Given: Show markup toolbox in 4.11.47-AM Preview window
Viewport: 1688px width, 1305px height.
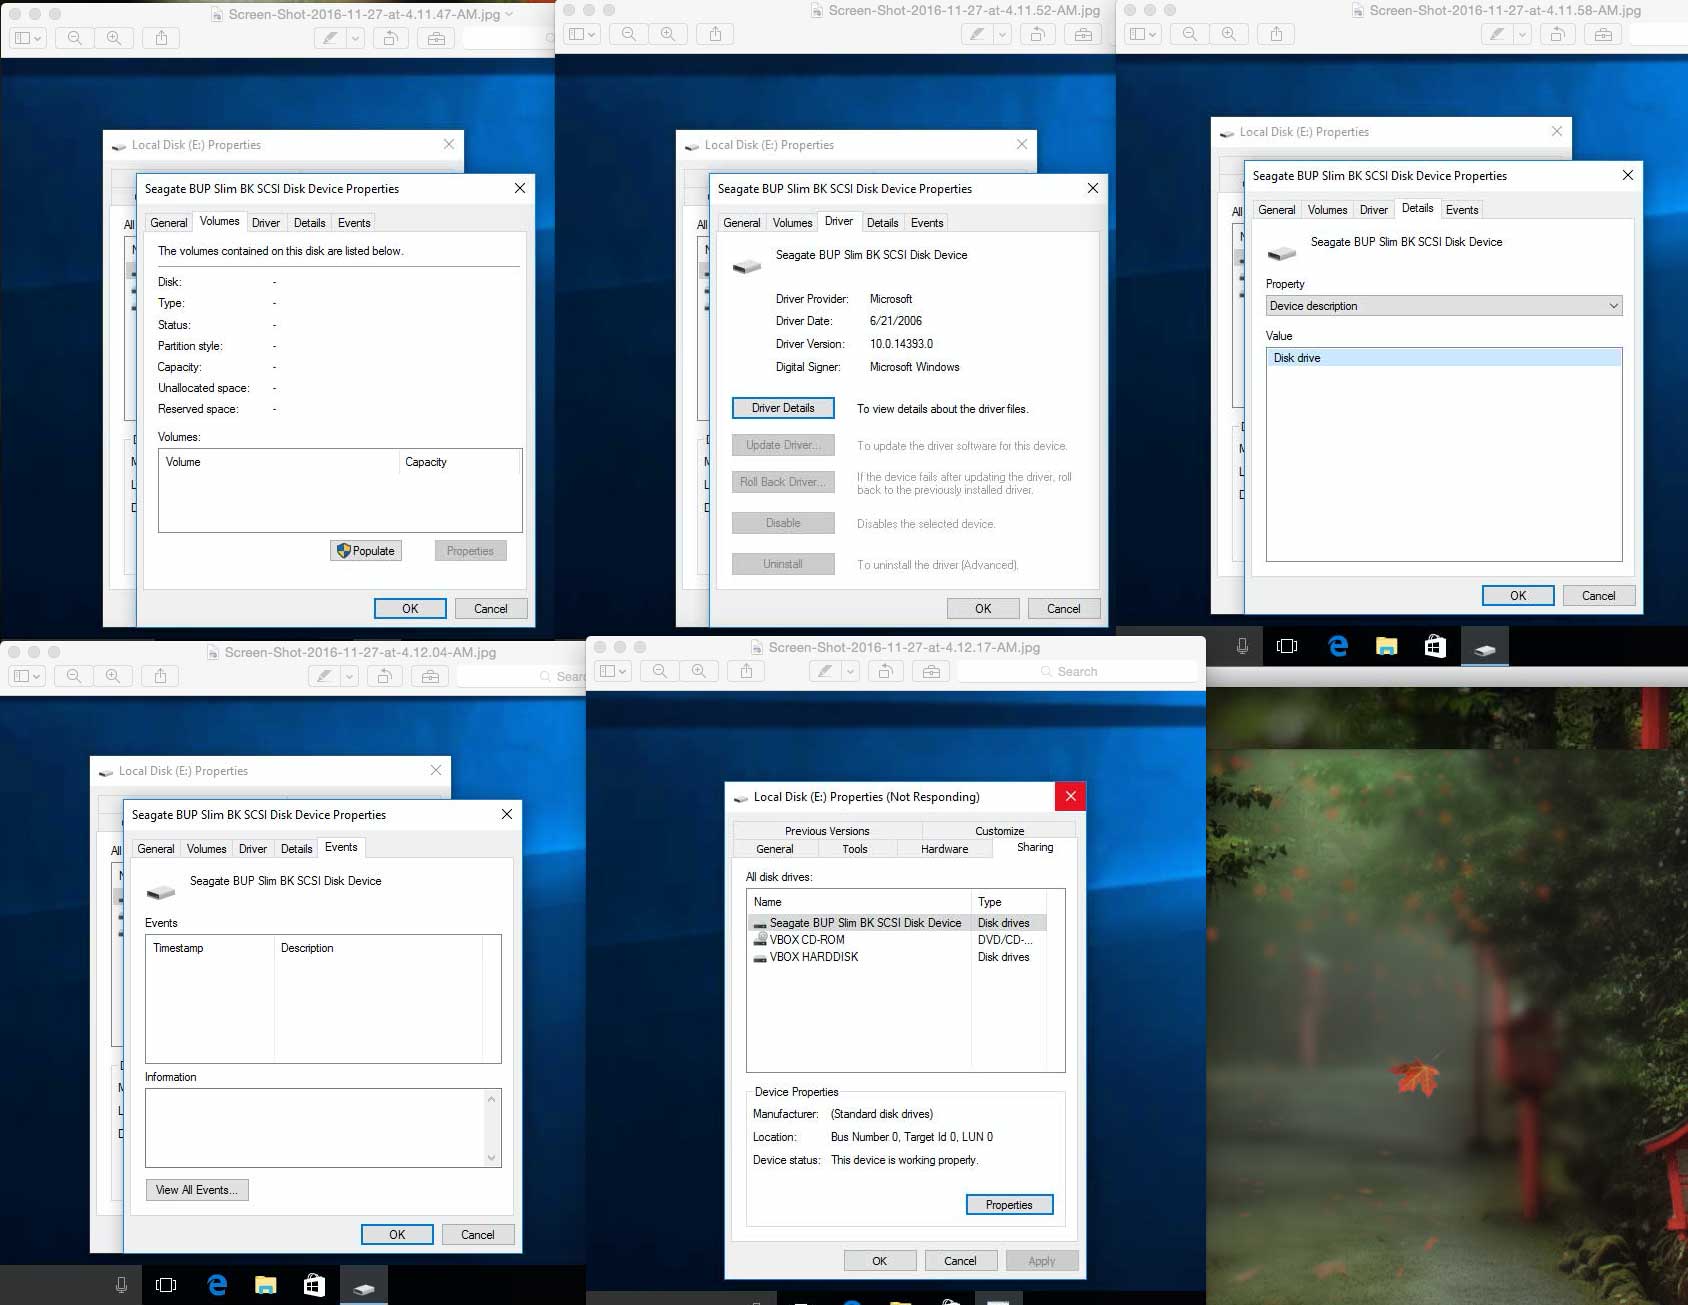Looking at the screenshot, I should point(436,38).
